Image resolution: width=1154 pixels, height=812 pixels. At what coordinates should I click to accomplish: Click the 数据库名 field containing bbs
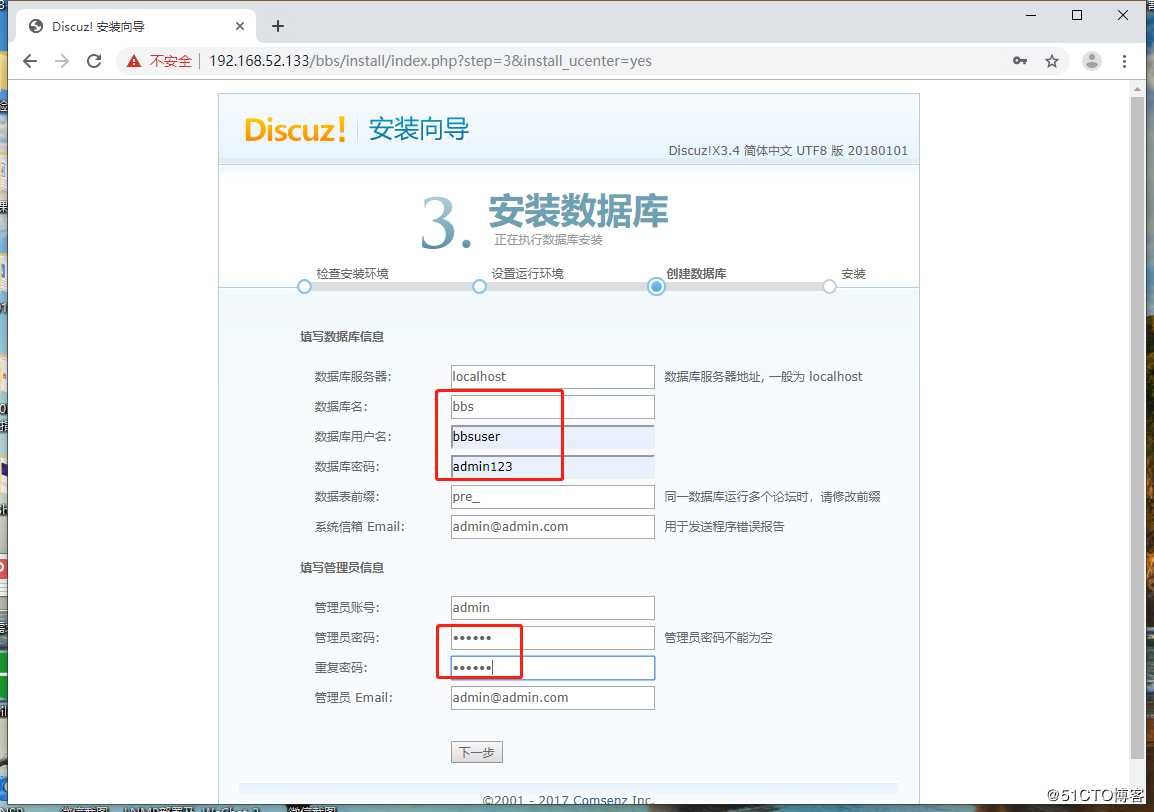[x=553, y=406]
